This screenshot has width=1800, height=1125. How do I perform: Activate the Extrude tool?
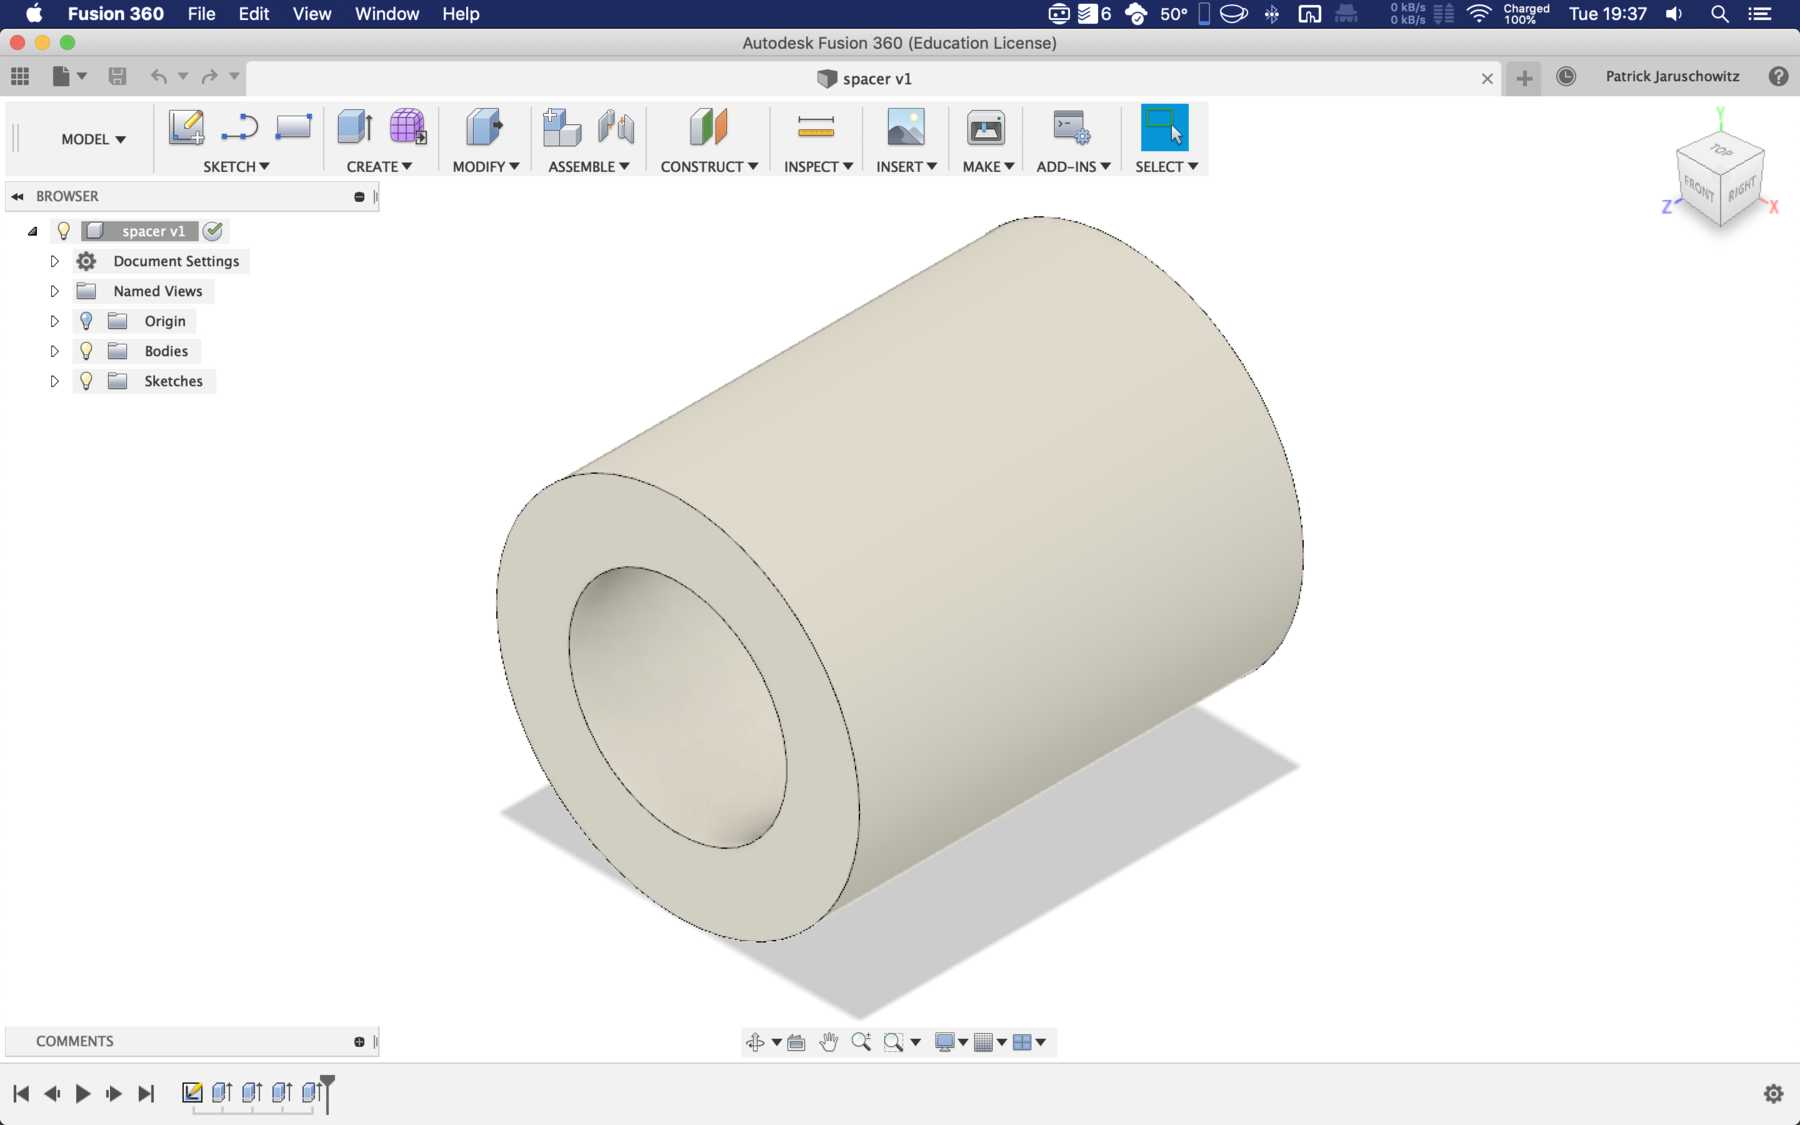point(355,127)
